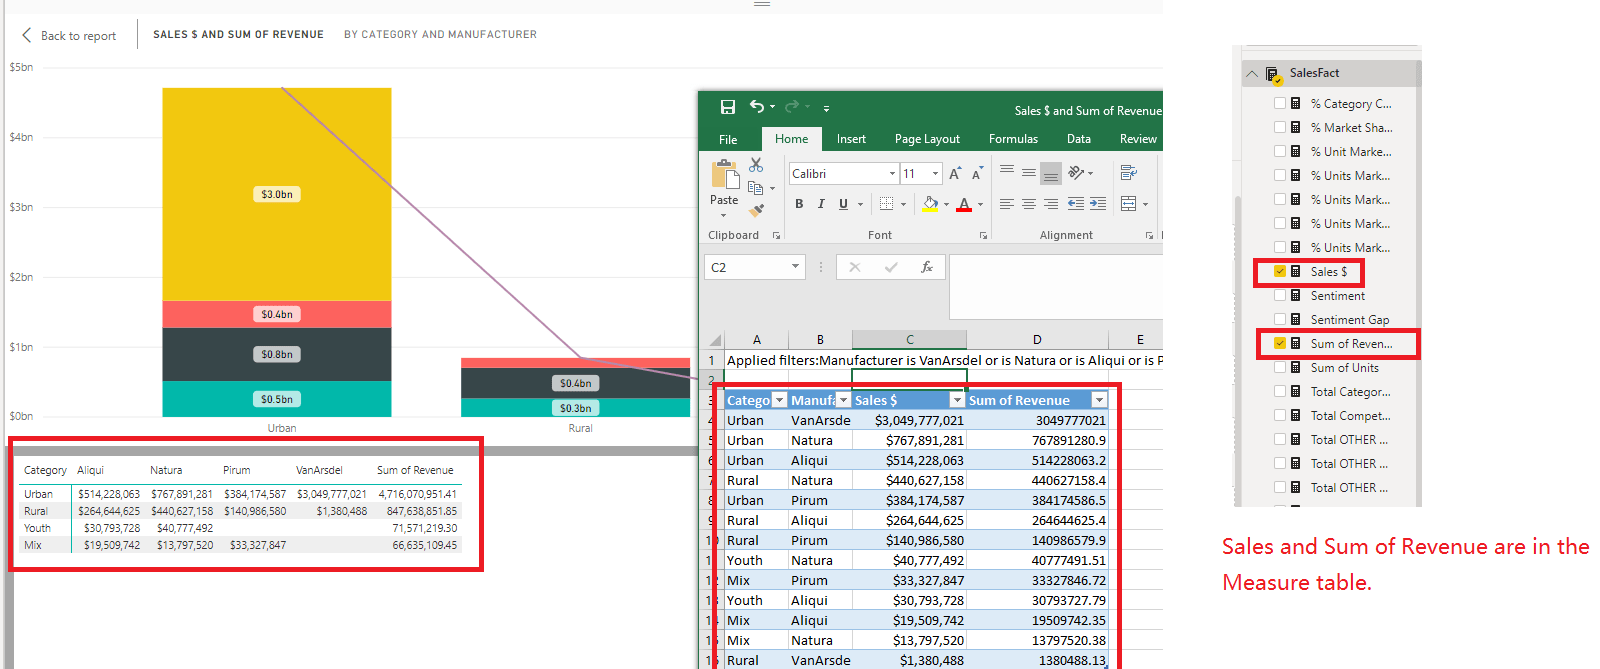Decrease the font size

point(978,174)
